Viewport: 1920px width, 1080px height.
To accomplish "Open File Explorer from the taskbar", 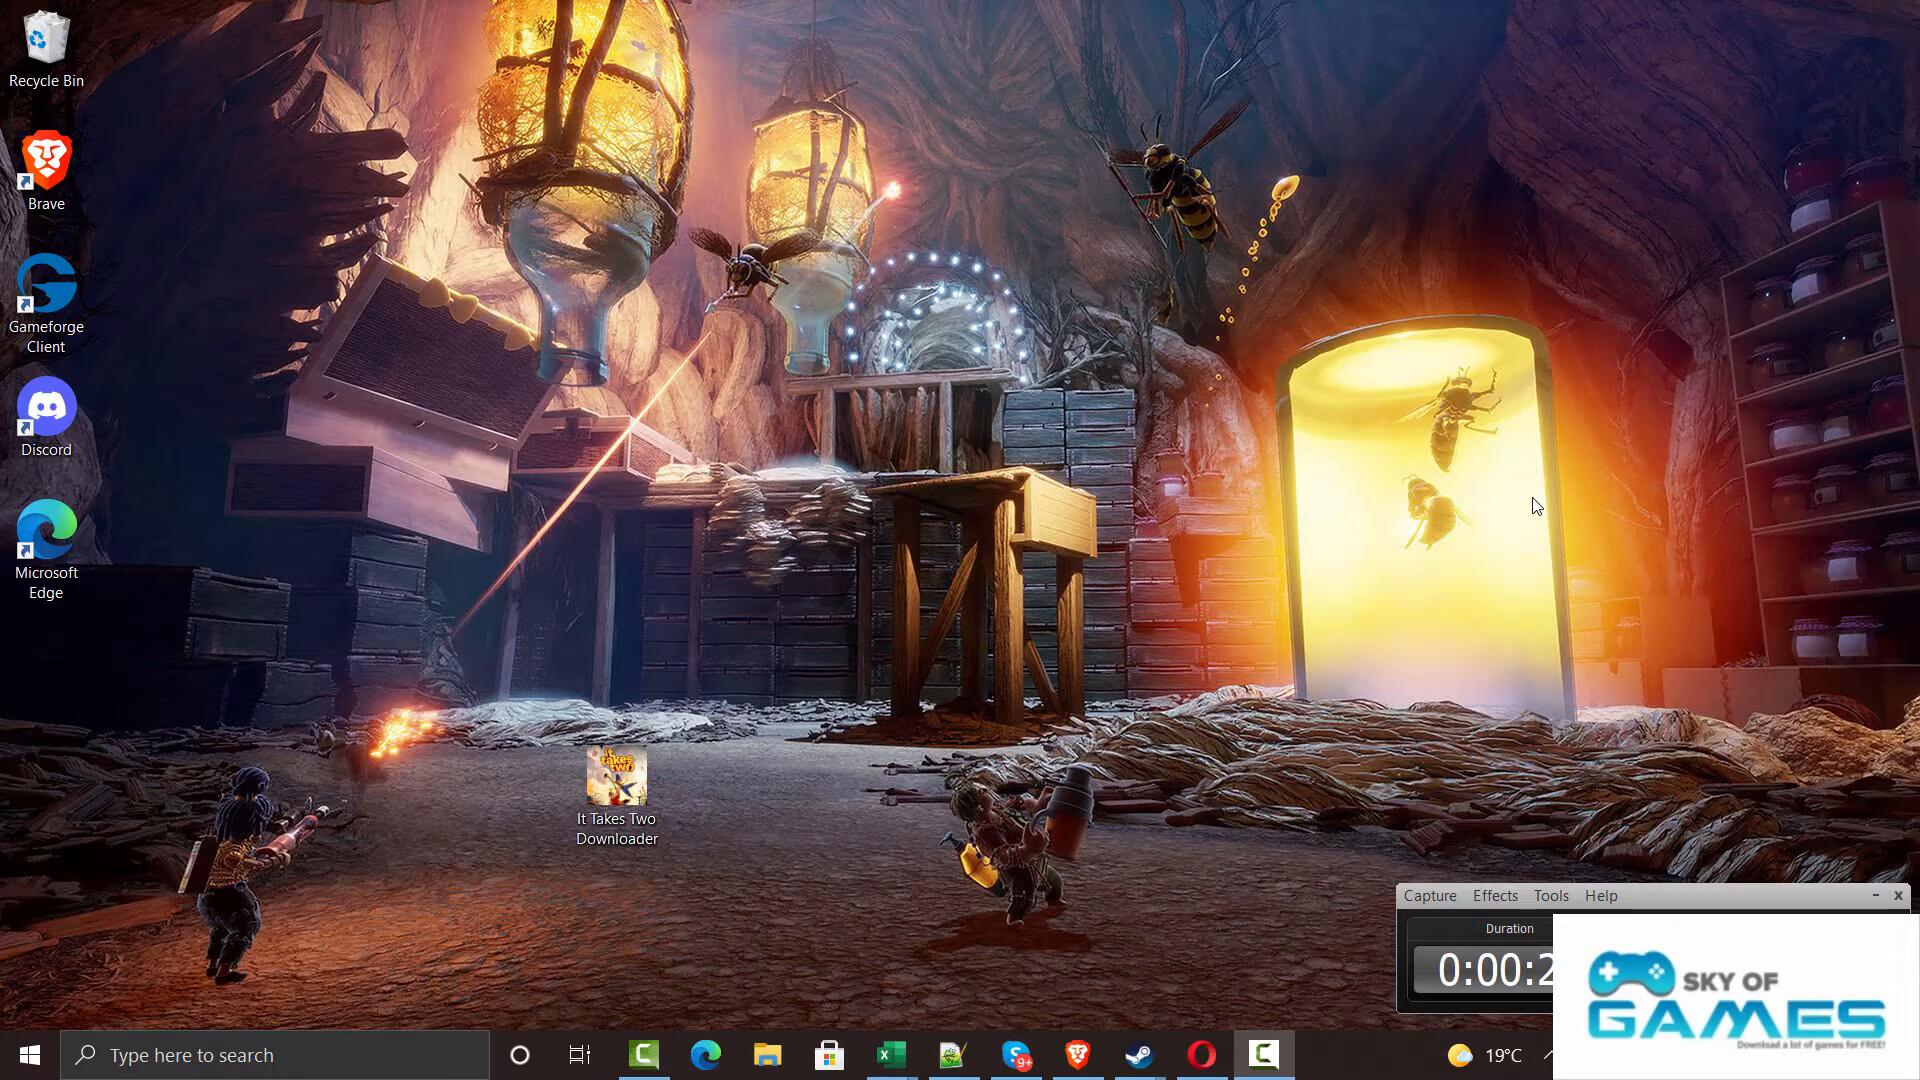I will (767, 1055).
